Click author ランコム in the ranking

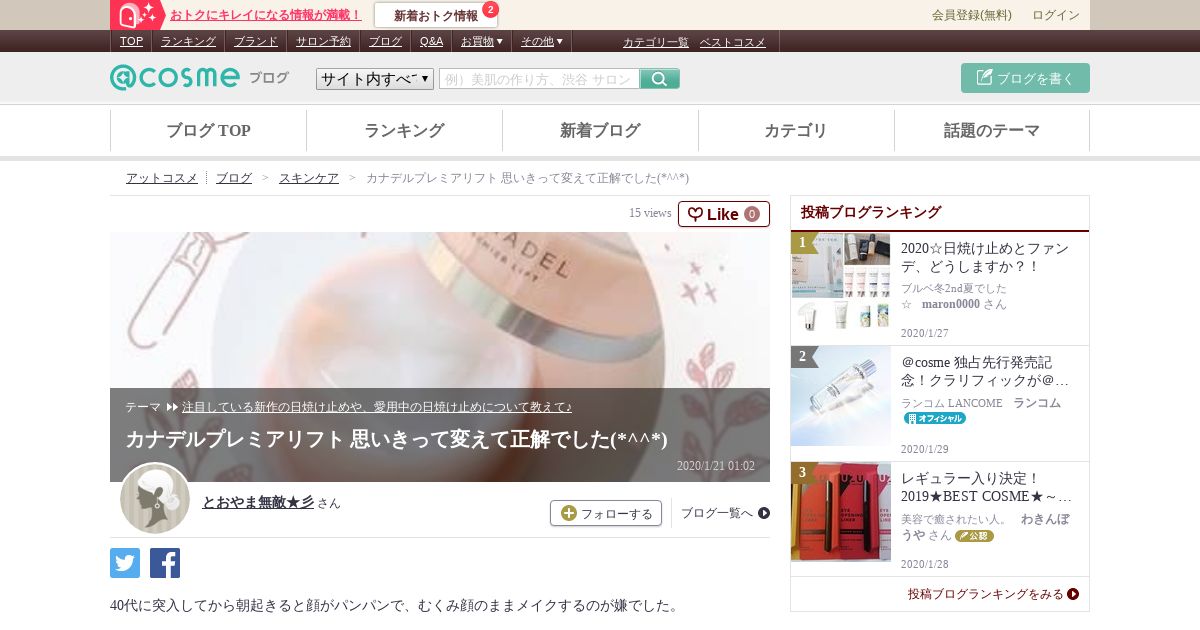[x=1037, y=403]
